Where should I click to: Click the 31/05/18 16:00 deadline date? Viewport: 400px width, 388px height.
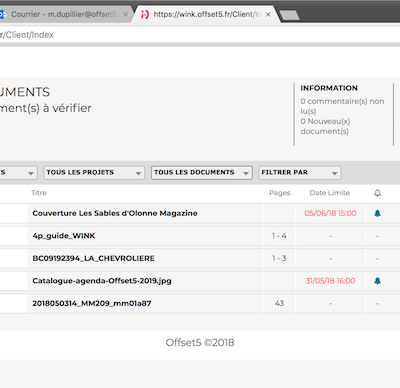tap(330, 281)
